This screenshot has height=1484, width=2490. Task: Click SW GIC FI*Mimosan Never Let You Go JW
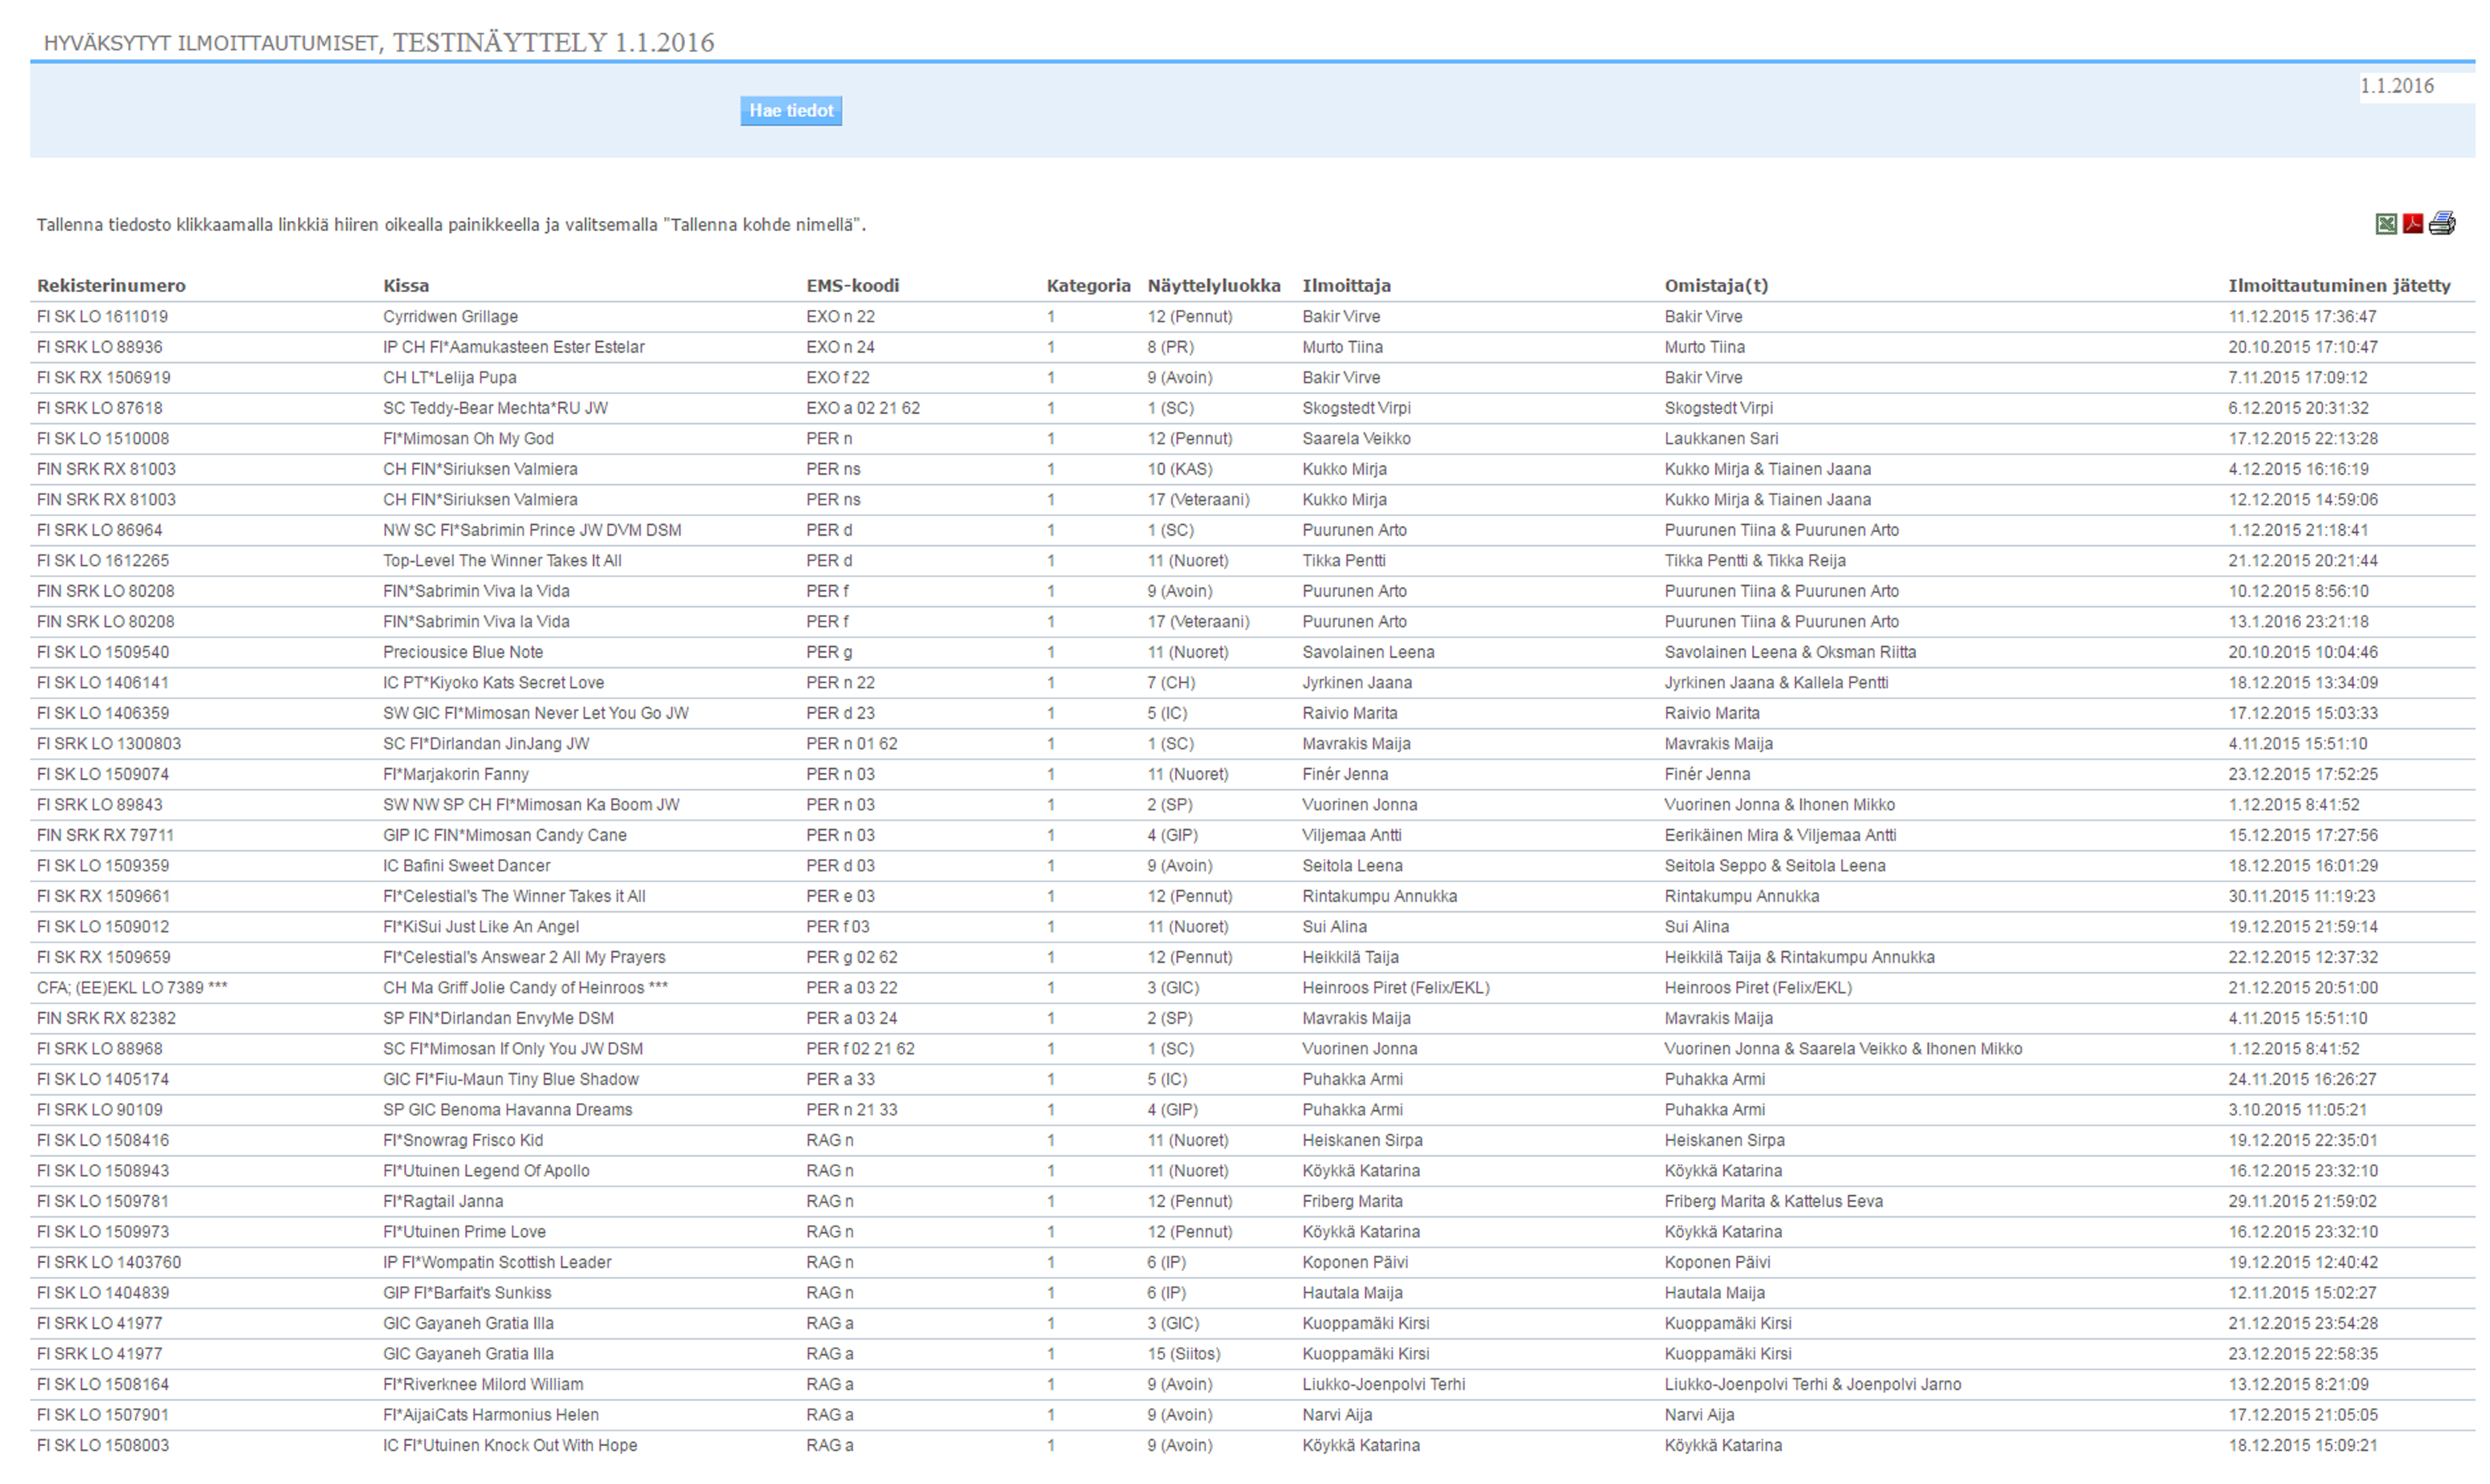(x=536, y=714)
